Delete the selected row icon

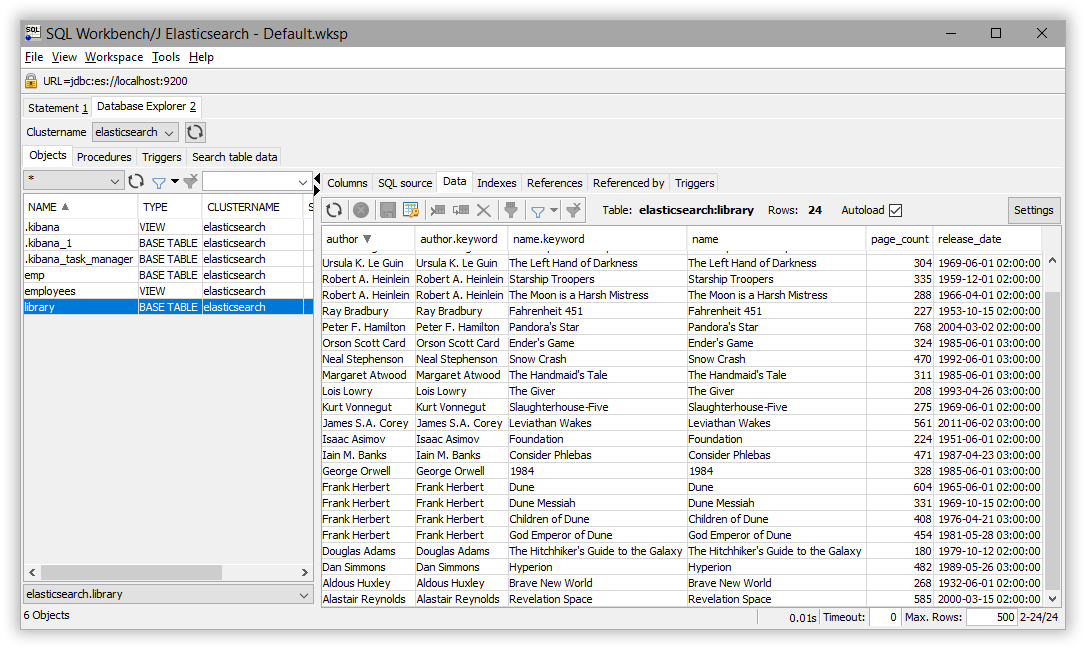pyautogui.click(x=485, y=210)
